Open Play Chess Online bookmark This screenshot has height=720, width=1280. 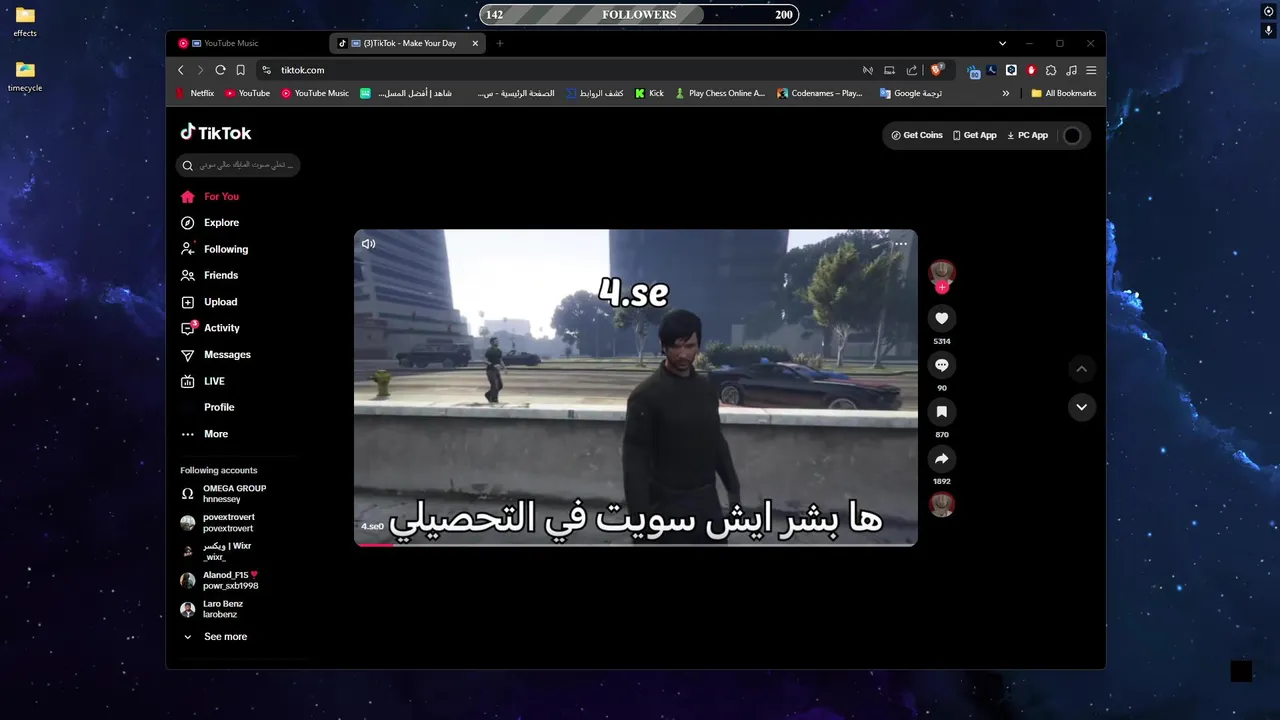point(720,93)
